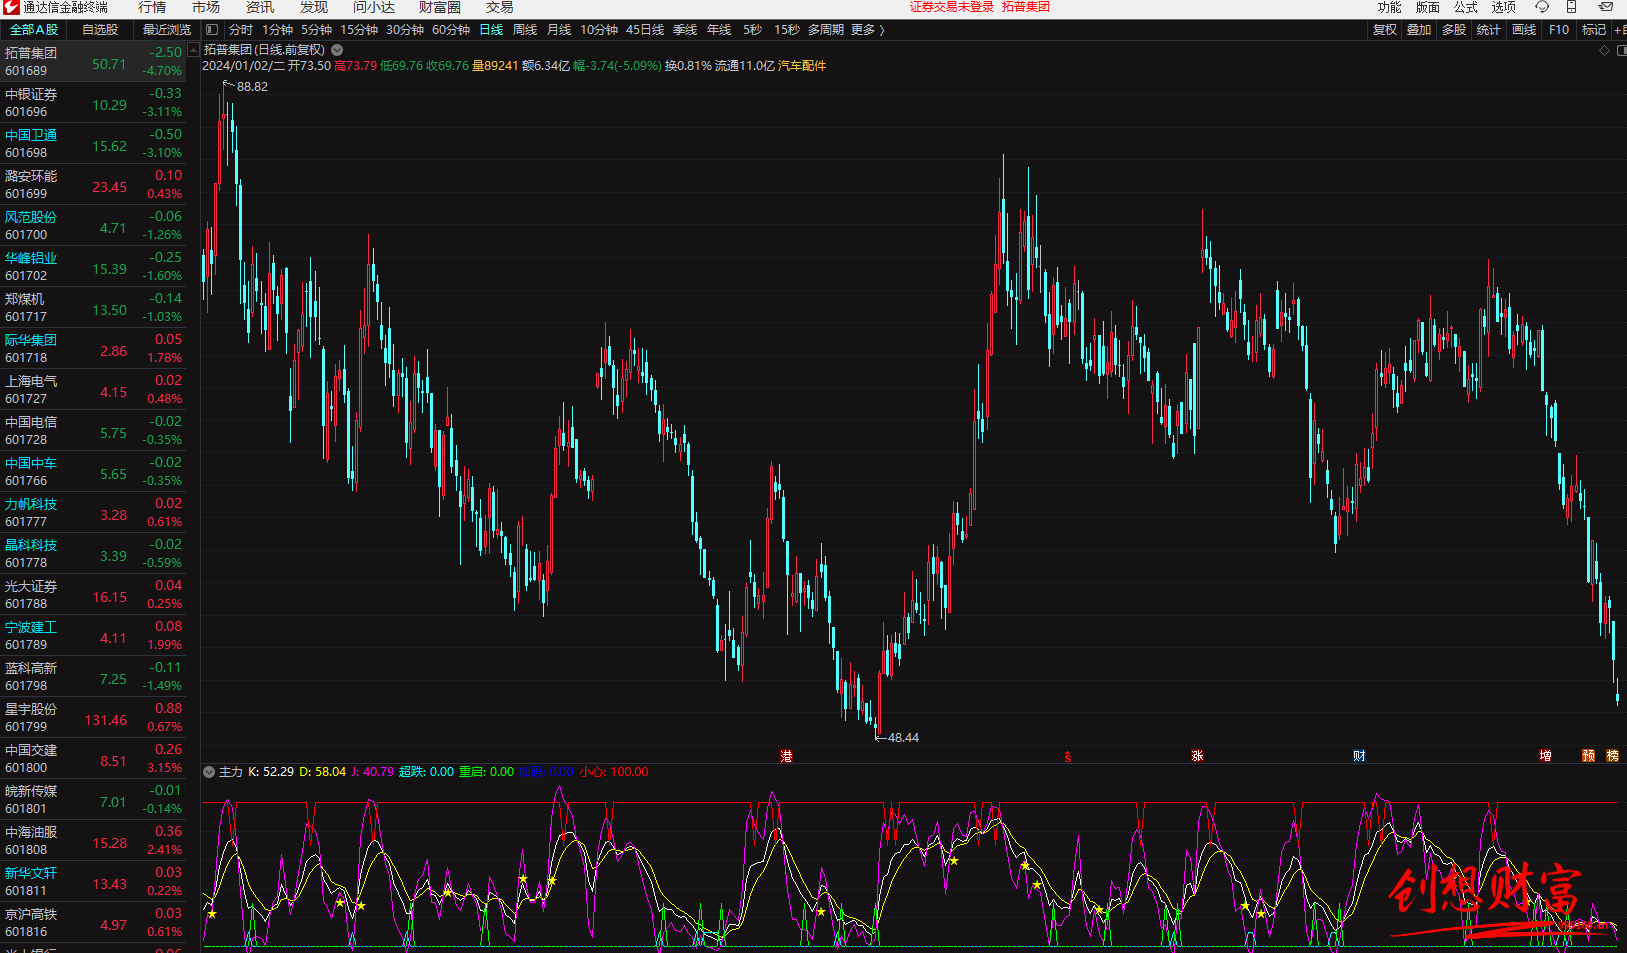Click the 通达信 red app logo icon
This screenshot has width=1627, height=953.
(x=11, y=7)
